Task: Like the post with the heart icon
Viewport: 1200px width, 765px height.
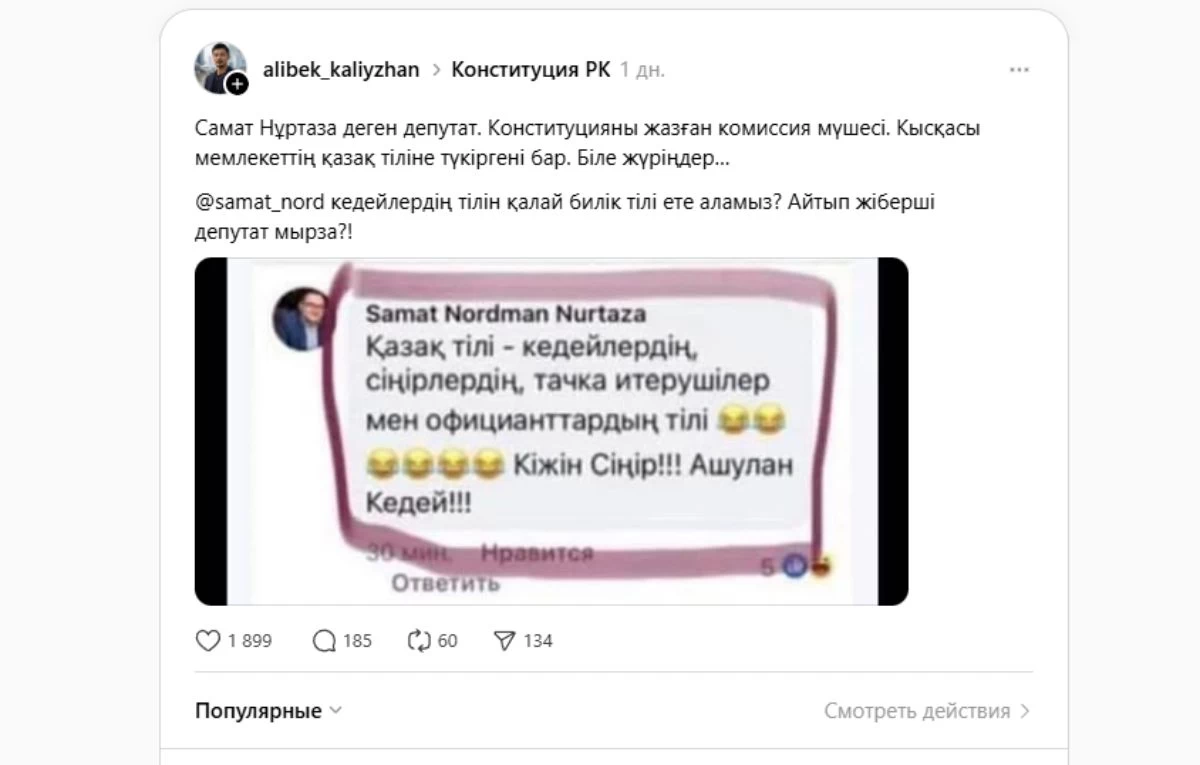Action: point(208,641)
